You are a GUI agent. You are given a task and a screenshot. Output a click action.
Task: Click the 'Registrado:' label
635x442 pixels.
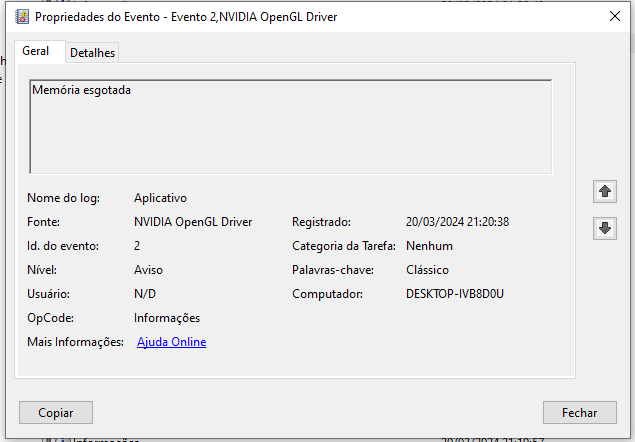coord(322,222)
